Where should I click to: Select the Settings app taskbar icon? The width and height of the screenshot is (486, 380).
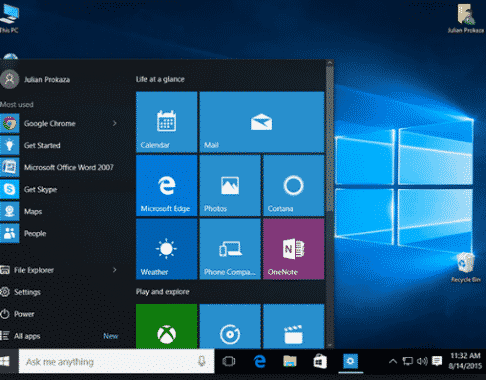(x=350, y=361)
